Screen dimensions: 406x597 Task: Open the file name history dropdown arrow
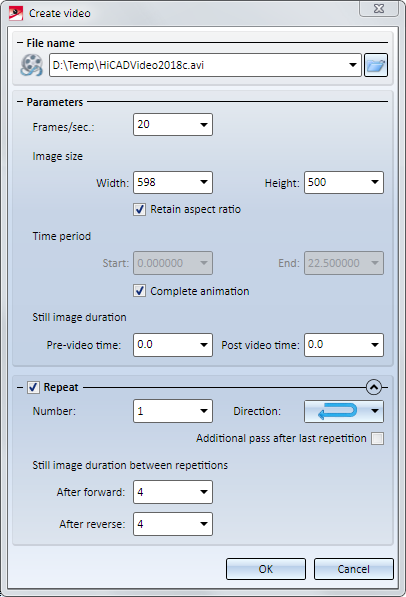click(x=353, y=65)
